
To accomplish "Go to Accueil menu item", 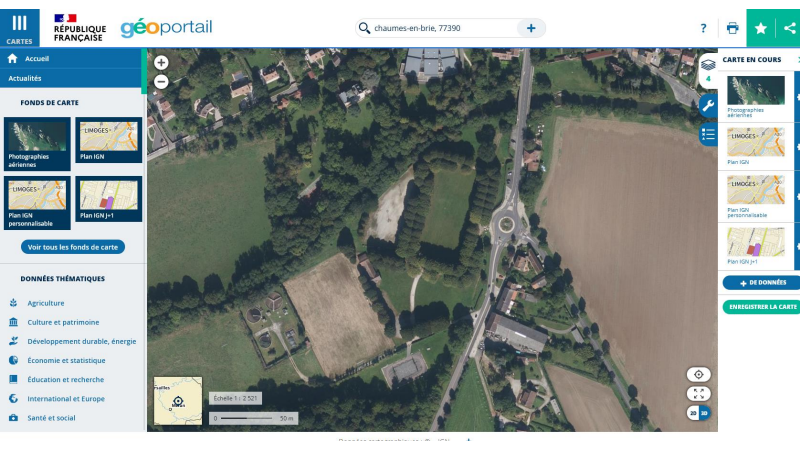I will tap(37, 59).
